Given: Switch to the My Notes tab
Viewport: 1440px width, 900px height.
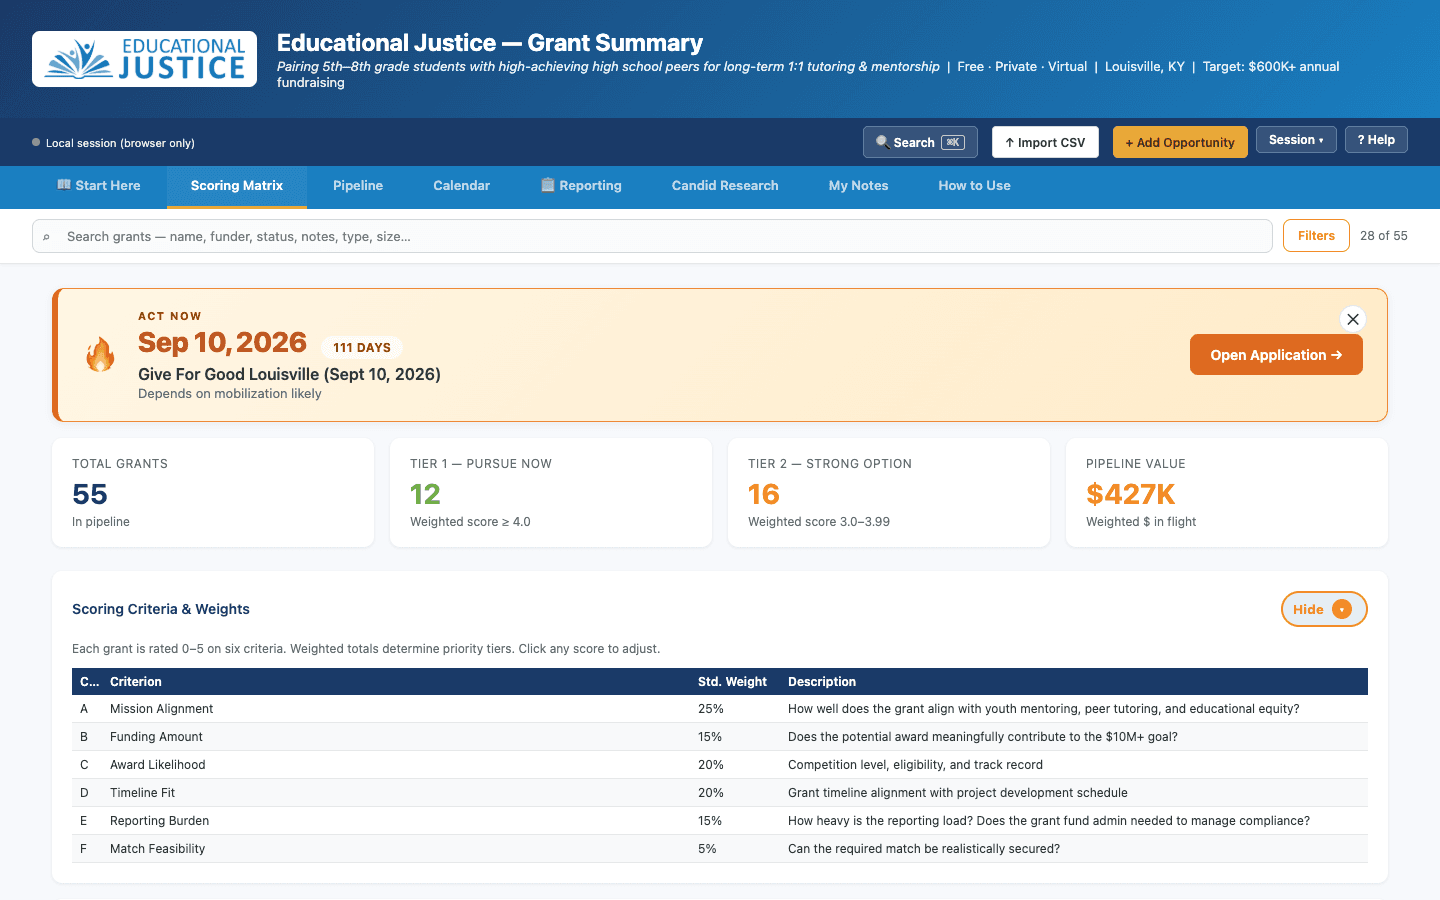Looking at the screenshot, I should tap(858, 186).
